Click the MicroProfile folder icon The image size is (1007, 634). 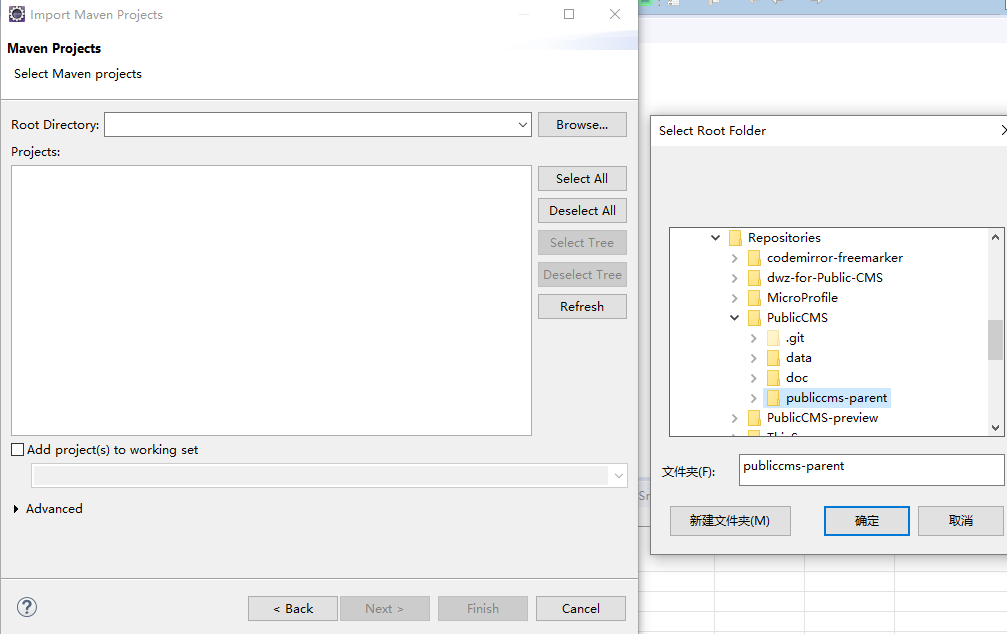tap(754, 298)
